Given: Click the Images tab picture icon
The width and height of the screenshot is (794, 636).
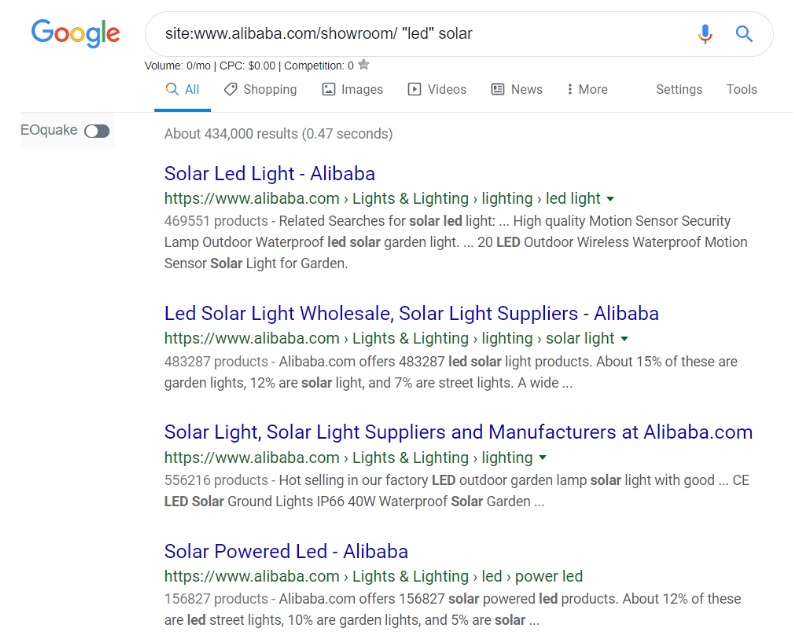Looking at the screenshot, I should (x=329, y=90).
